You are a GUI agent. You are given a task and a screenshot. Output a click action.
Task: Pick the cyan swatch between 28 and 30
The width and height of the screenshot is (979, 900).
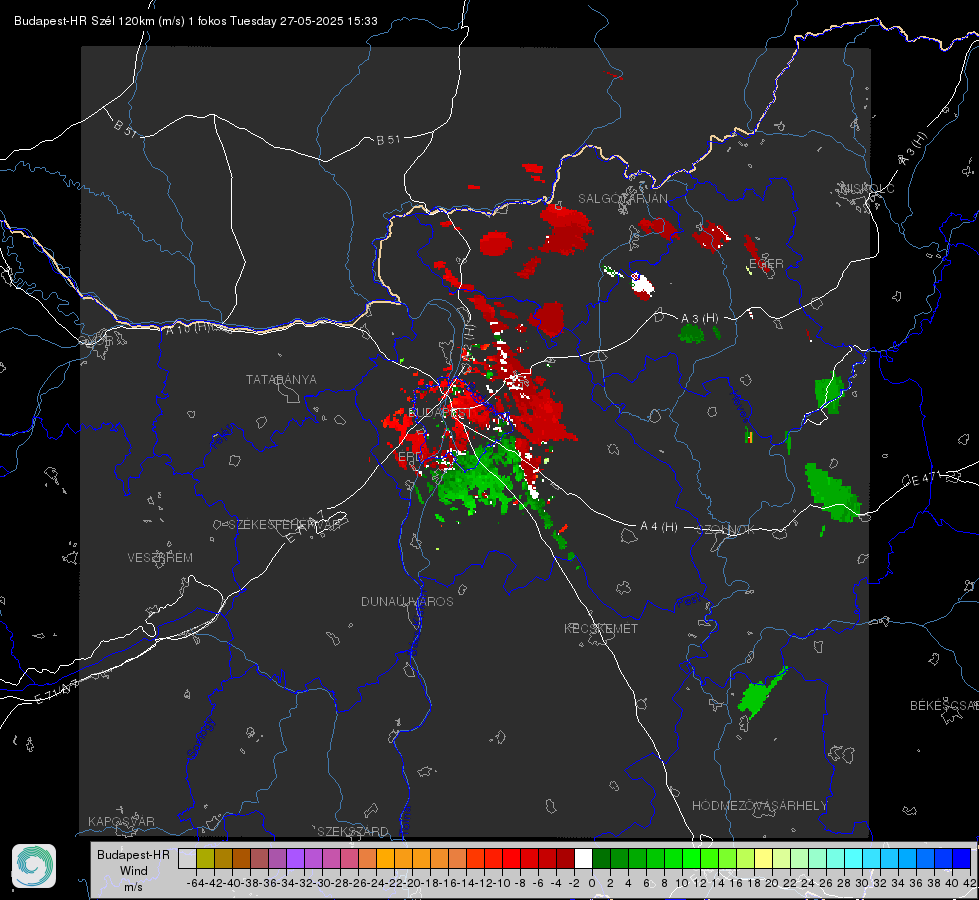(x=854, y=858)
